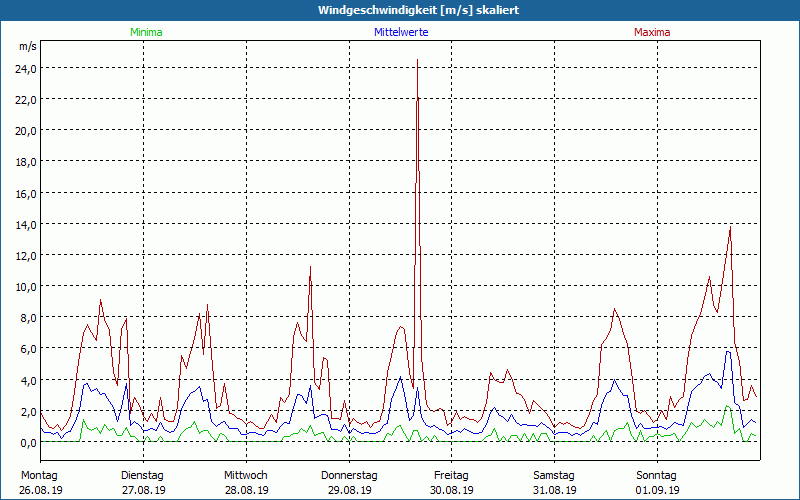Viewport: 800px width, 500px height.
Task: Select the 24,0 y-axis tick label
Action: pos(25,69)
